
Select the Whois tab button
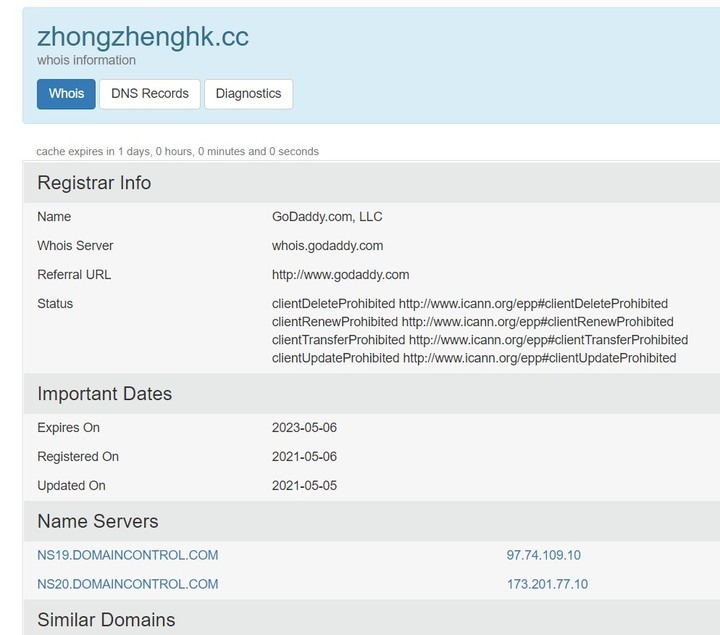tap(66, 94)
